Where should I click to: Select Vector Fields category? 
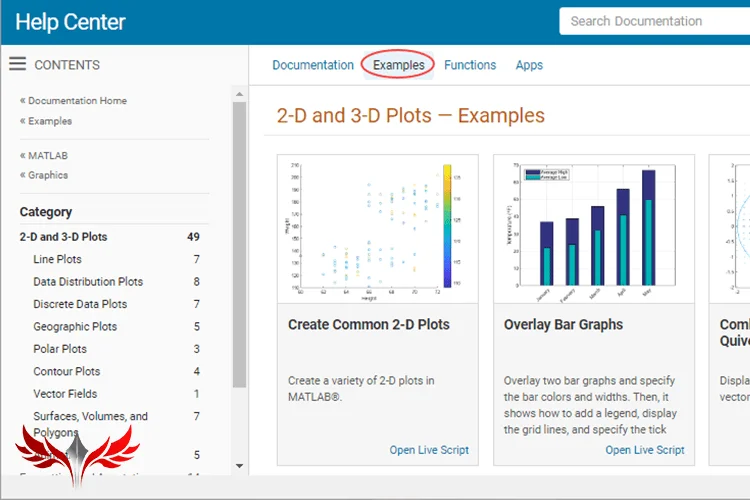65,394
